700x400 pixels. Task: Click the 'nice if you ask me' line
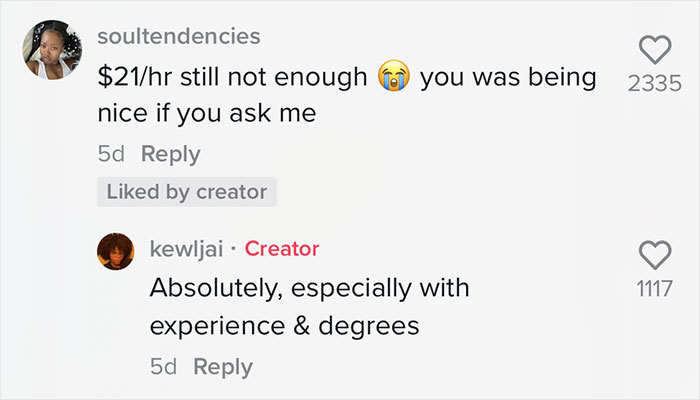[x=206, y=114]
